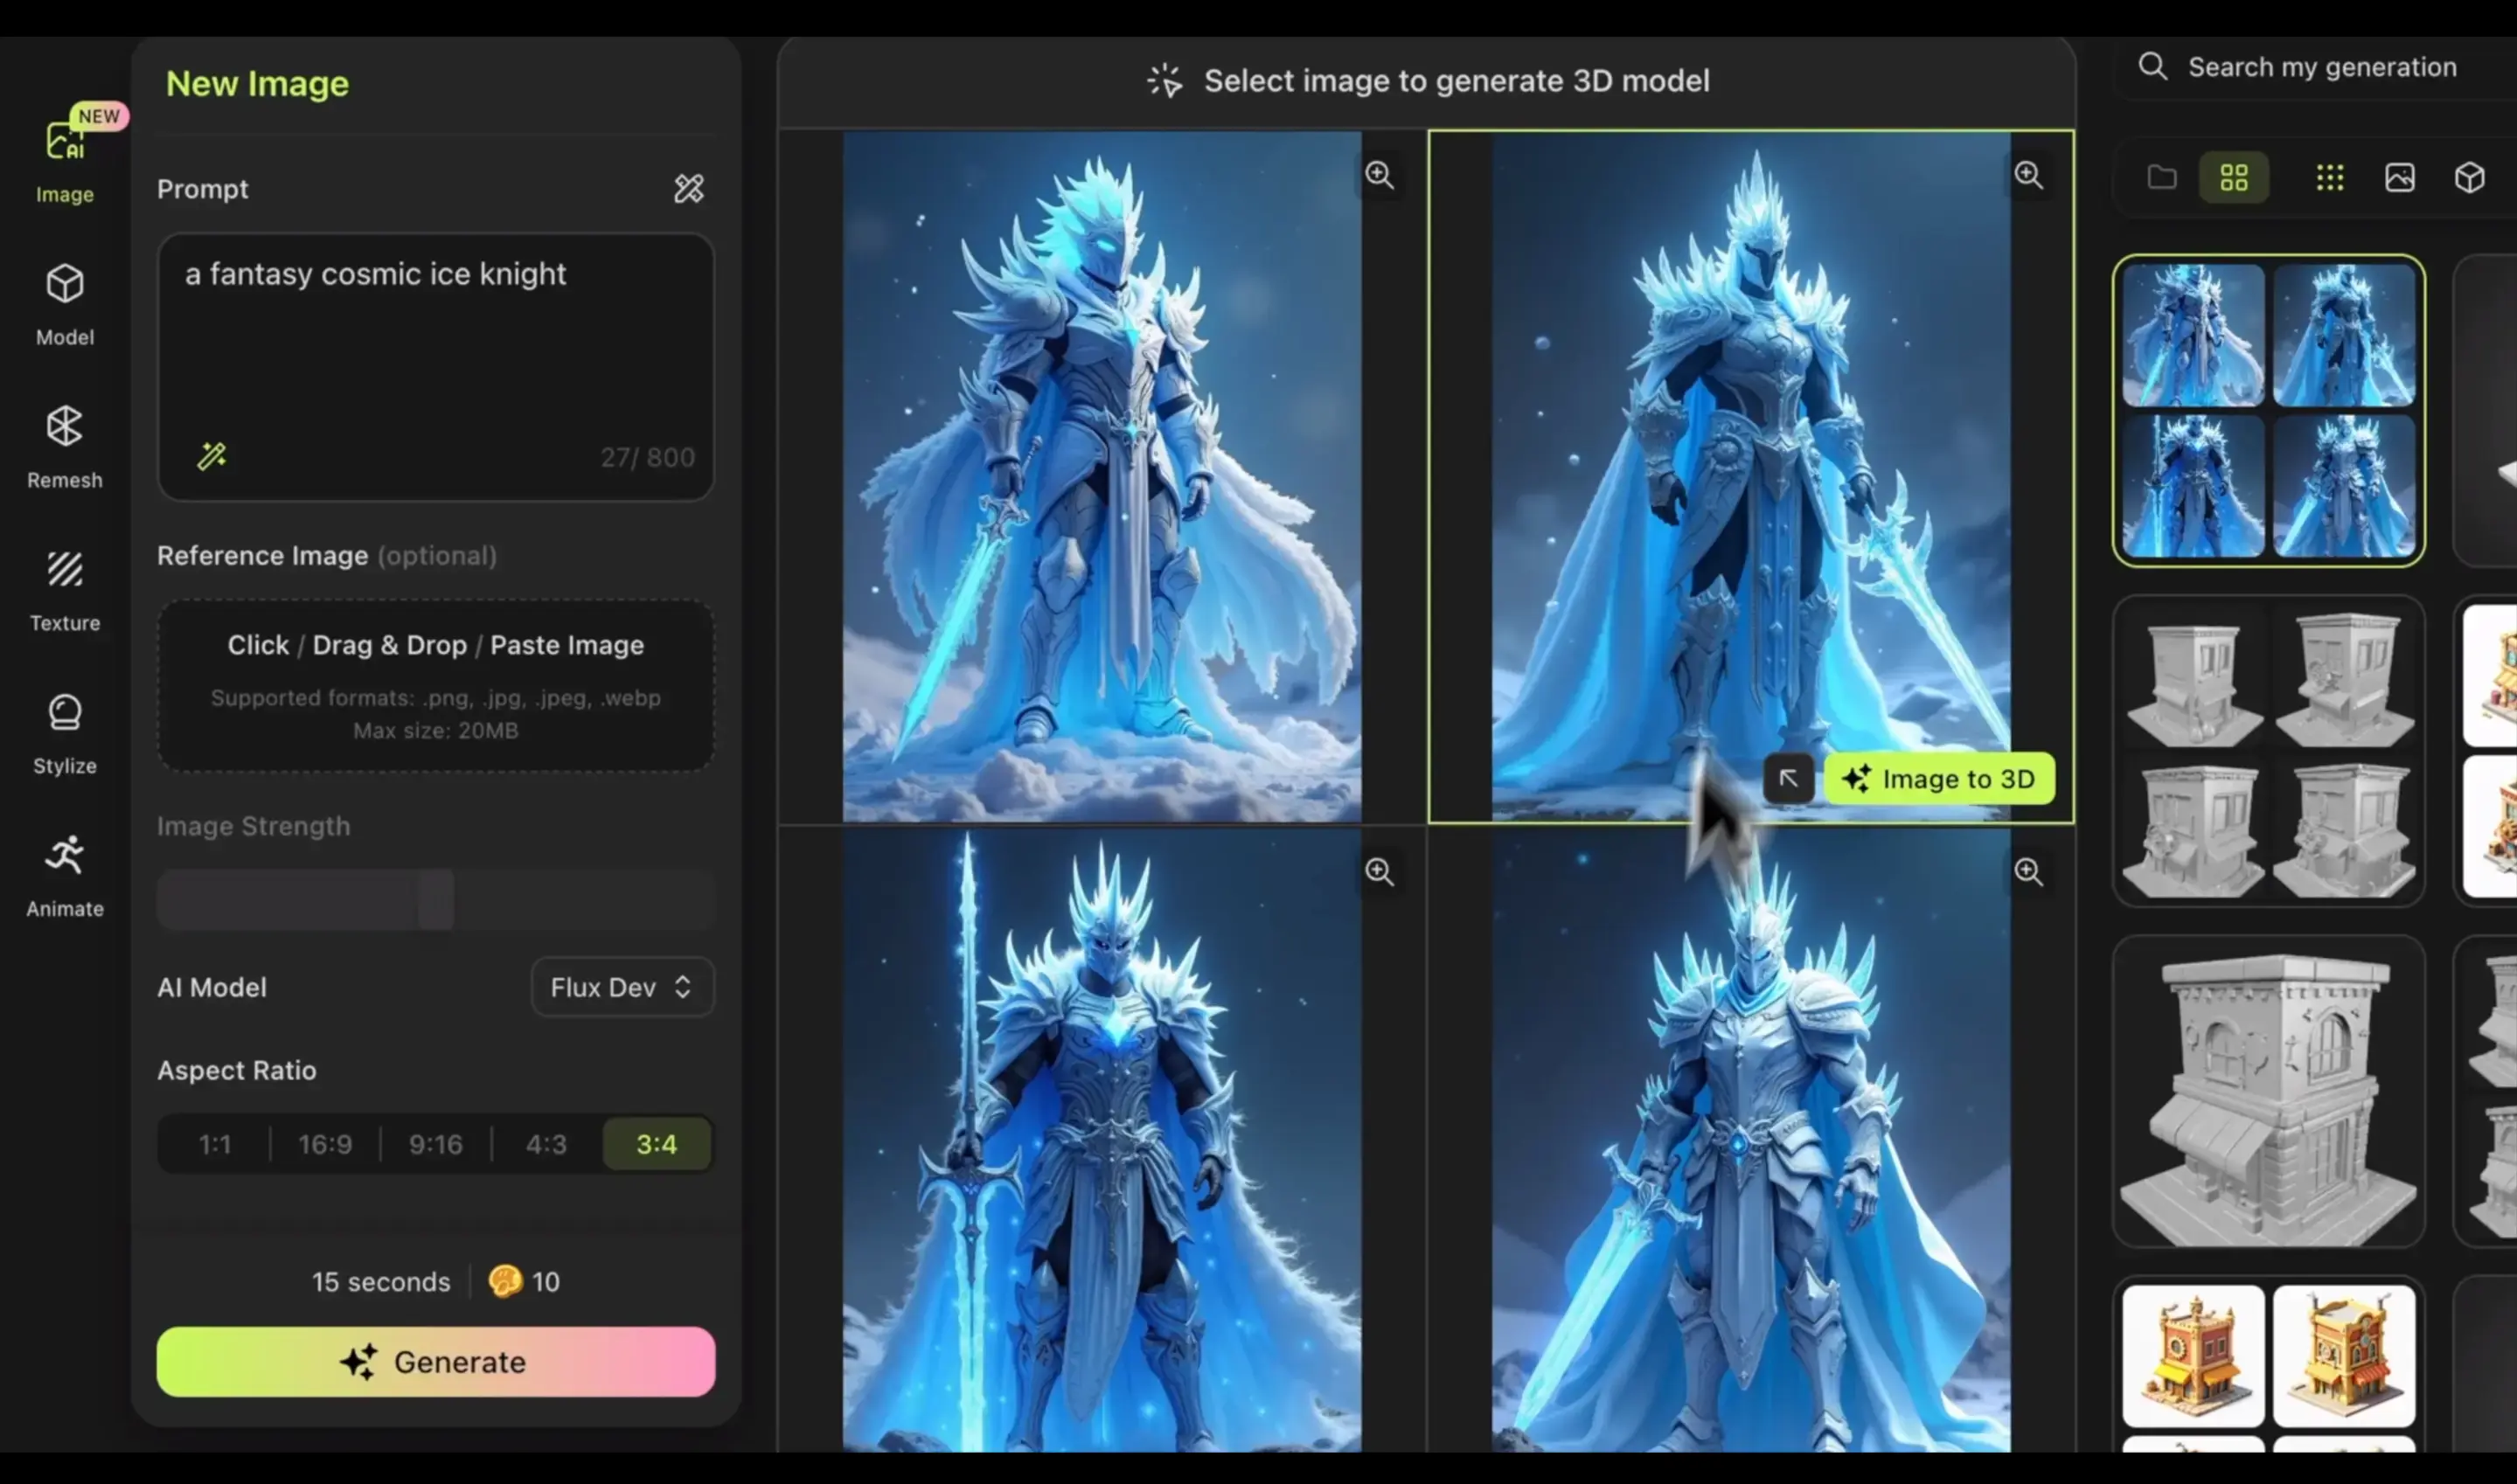This screenshot has width=2517, height=1484.
Task: Pick the 9:16 aspect ratio option
Action: (435, 1143)
